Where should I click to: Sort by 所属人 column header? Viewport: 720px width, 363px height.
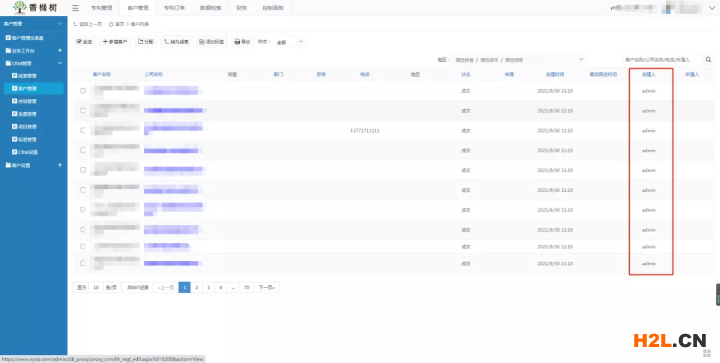pyautogui.click(x=692, y=74)
